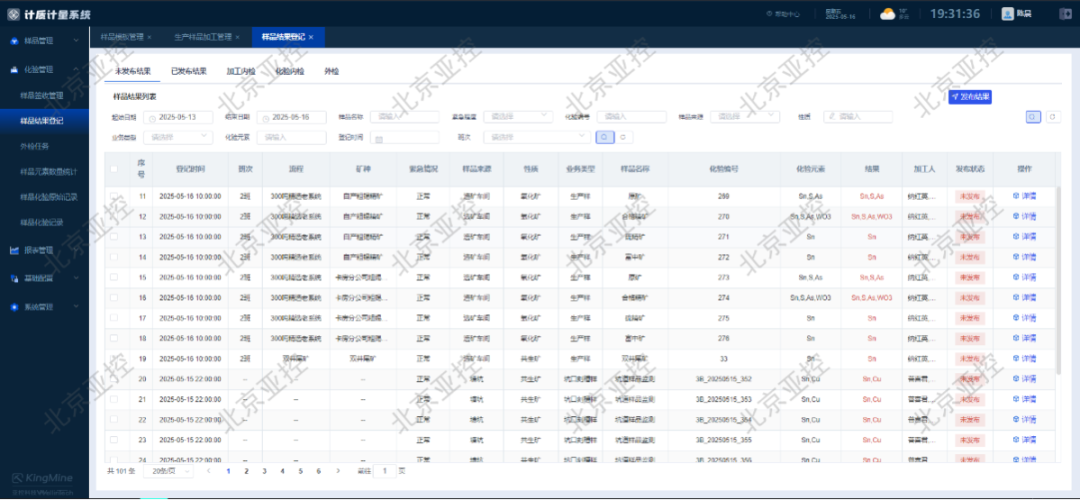Click the 起始日期 field showing 2025-05-13

point(178,117)
